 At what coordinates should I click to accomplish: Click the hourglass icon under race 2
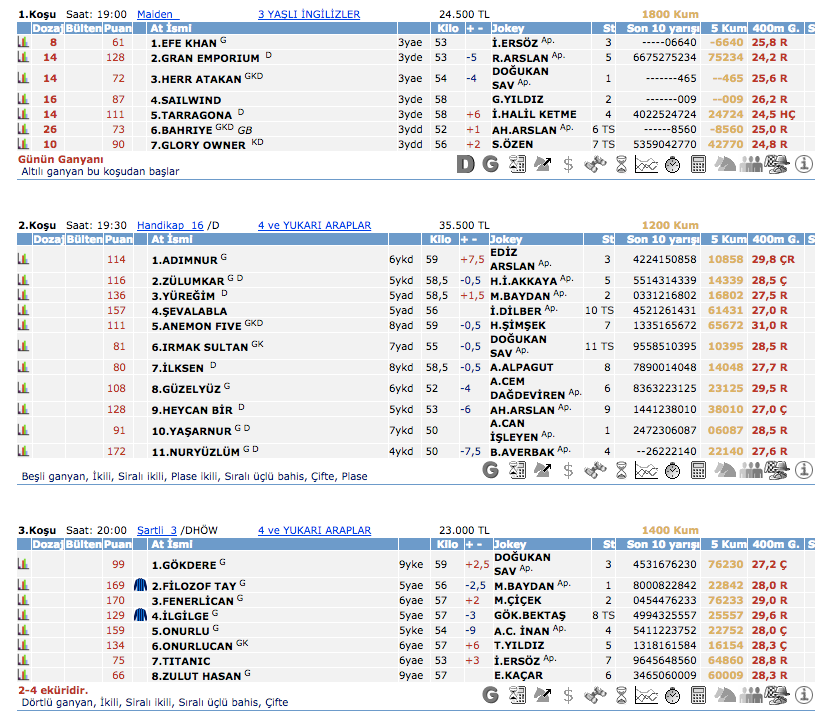coord(620,470)
